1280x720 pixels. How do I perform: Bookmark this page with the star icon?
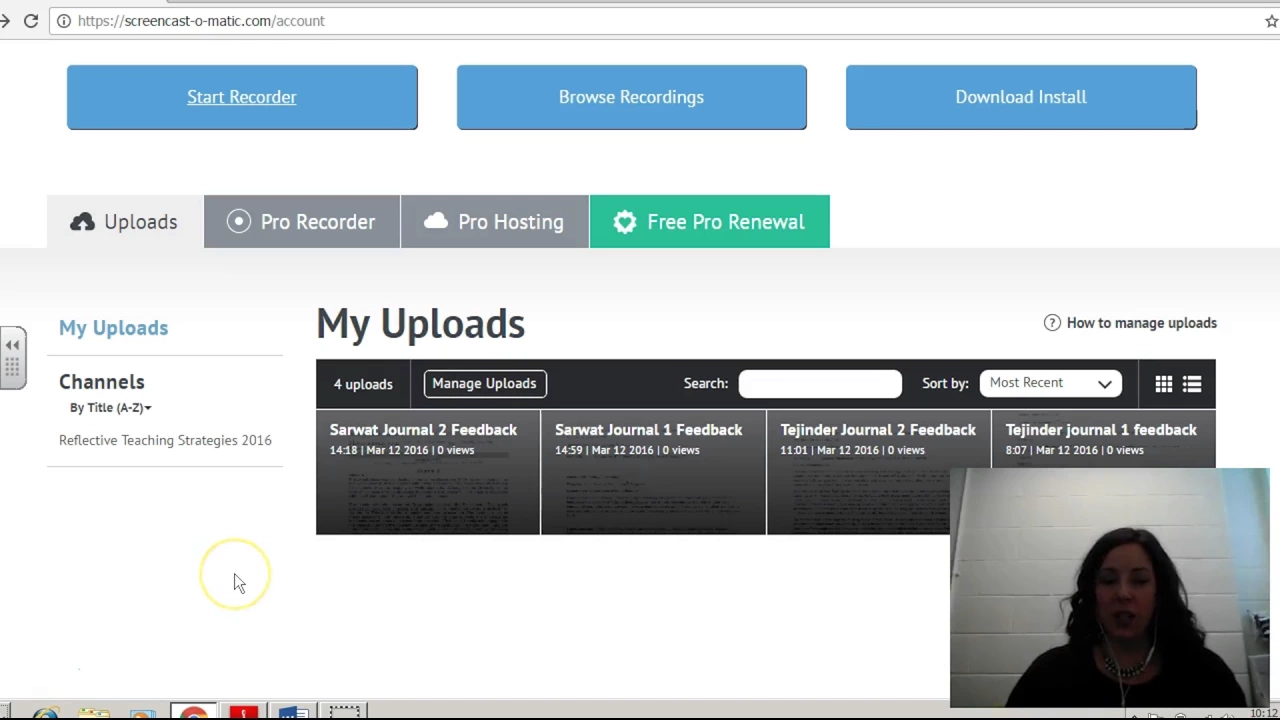[1271, 20]
